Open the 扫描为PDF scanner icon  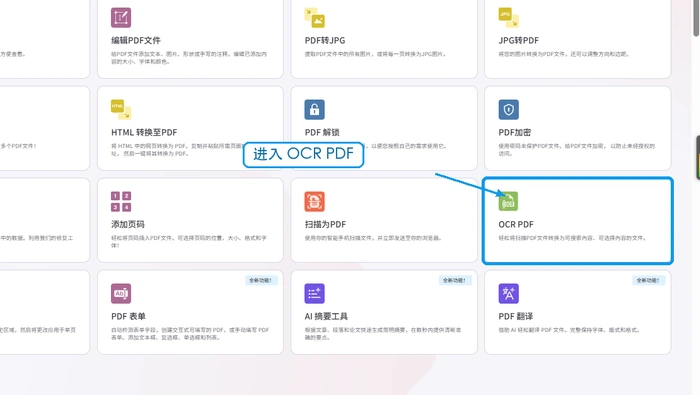point(314,201)
